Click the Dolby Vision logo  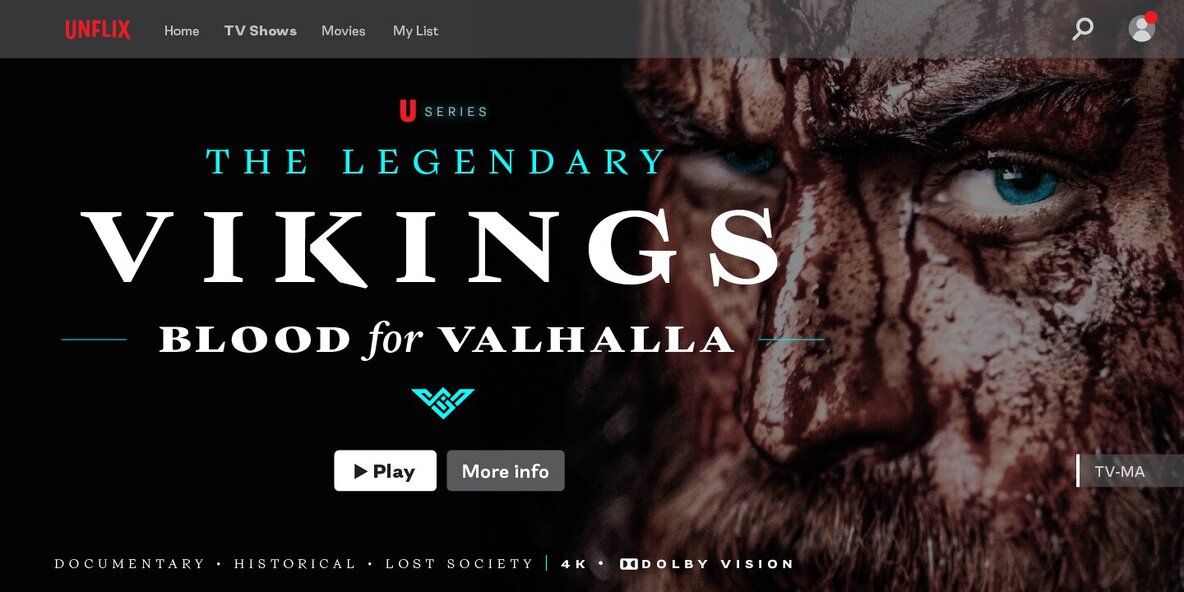706,564
